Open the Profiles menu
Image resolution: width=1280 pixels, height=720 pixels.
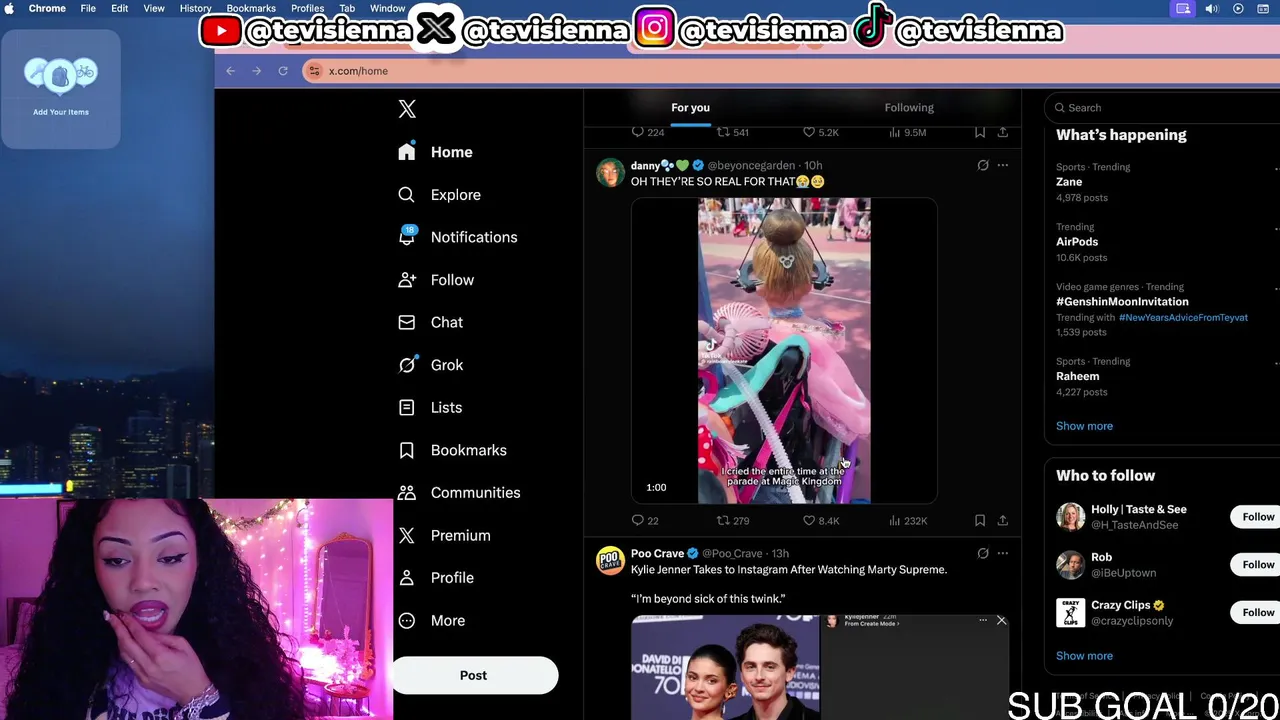pyautogui.click(x=307, y=8)
